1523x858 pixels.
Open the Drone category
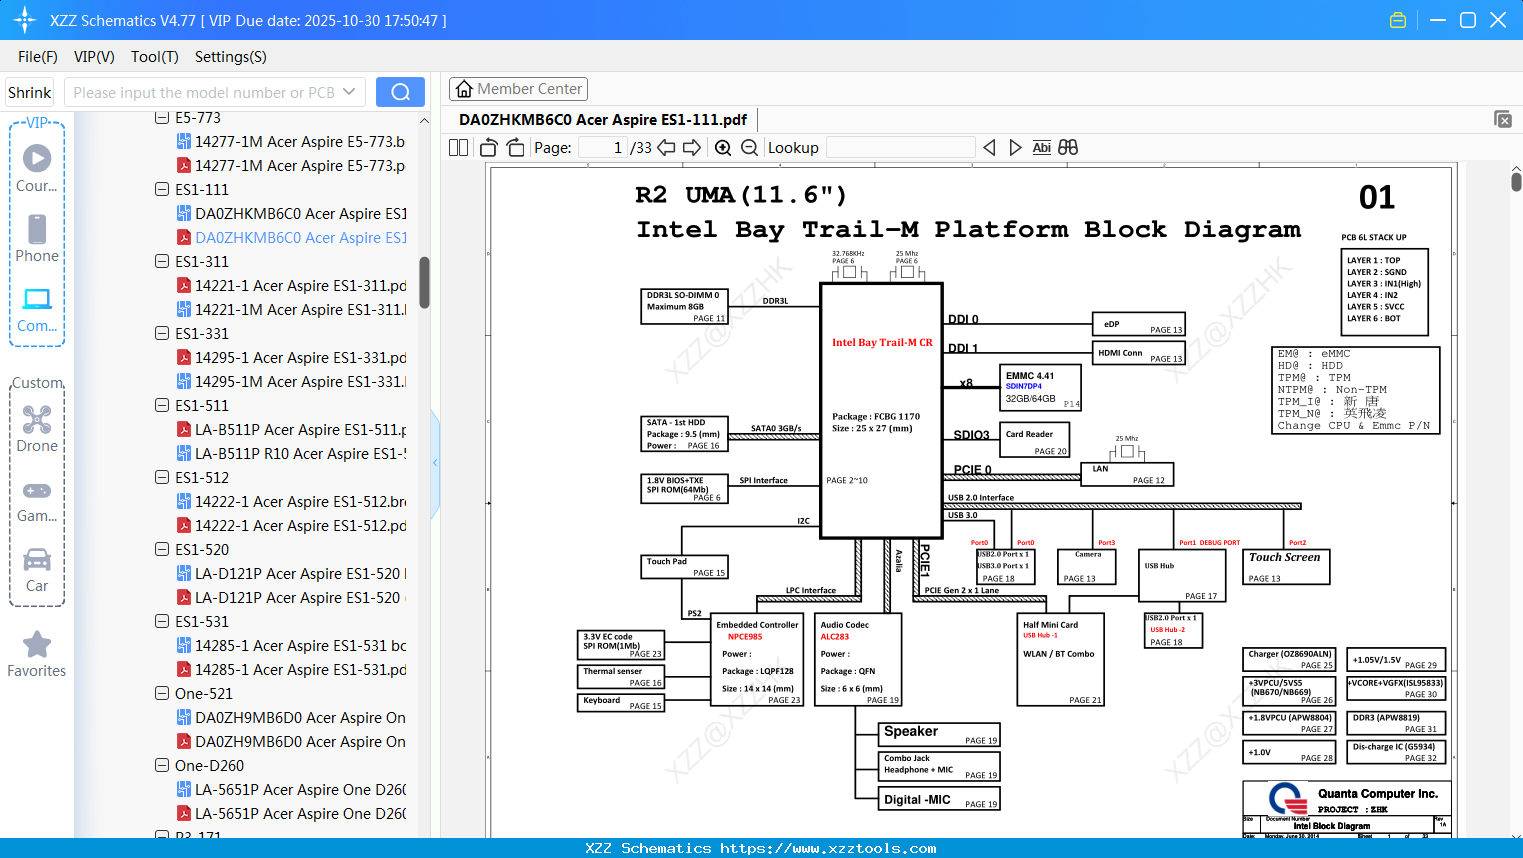37,429
